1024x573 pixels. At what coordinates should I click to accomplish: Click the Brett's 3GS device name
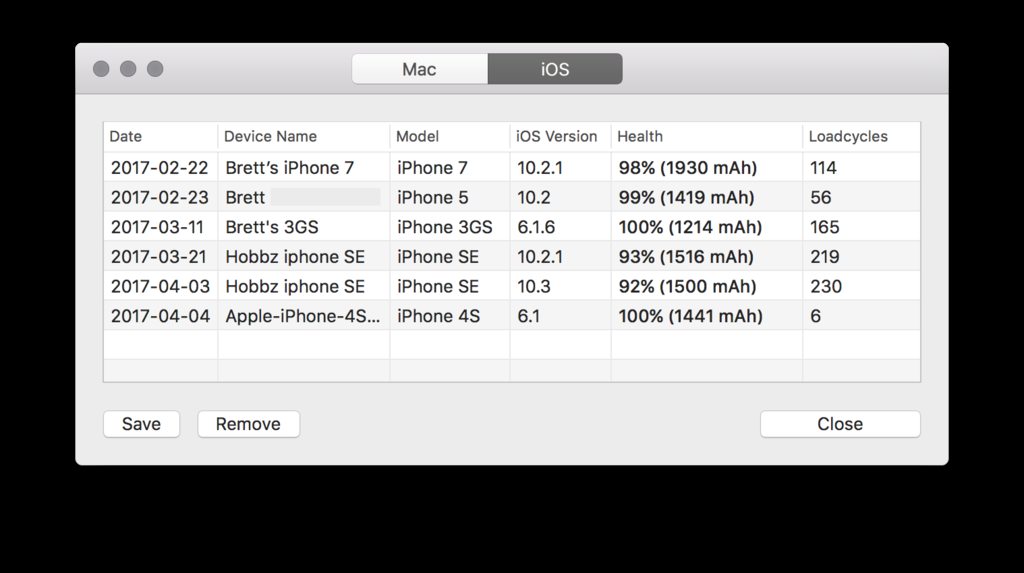272,227
